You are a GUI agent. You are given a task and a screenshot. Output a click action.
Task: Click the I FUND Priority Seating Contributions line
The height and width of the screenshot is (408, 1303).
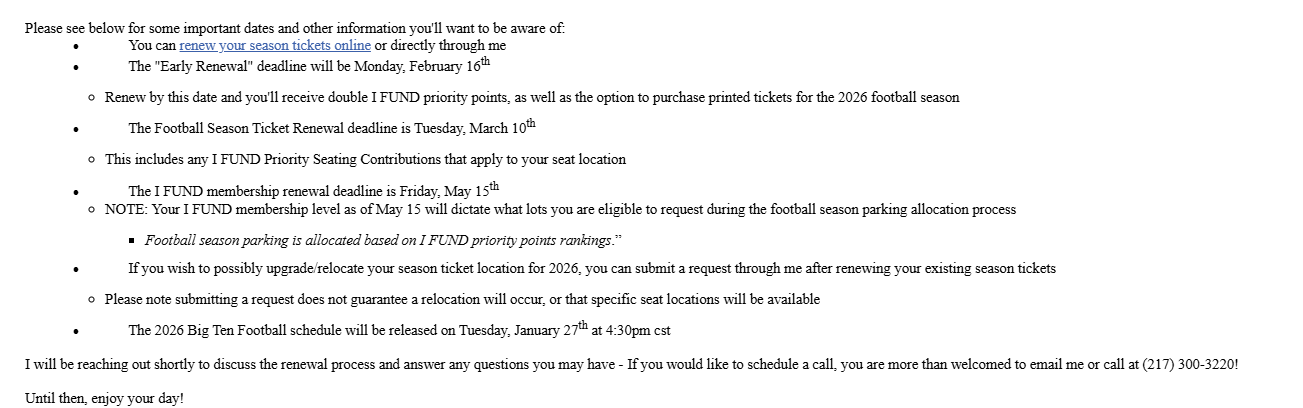point(365,159)
